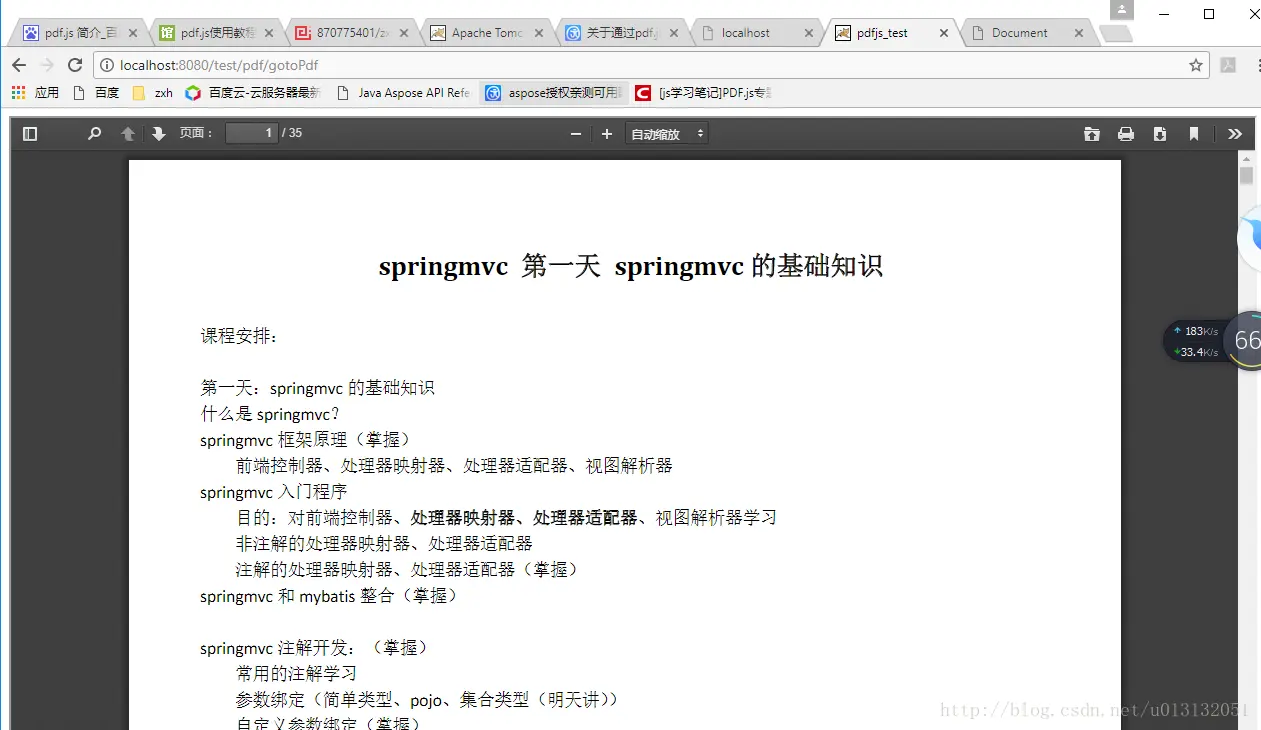
Task: Open the PDF search (Find) tool
Action: (x=94, y=133)
